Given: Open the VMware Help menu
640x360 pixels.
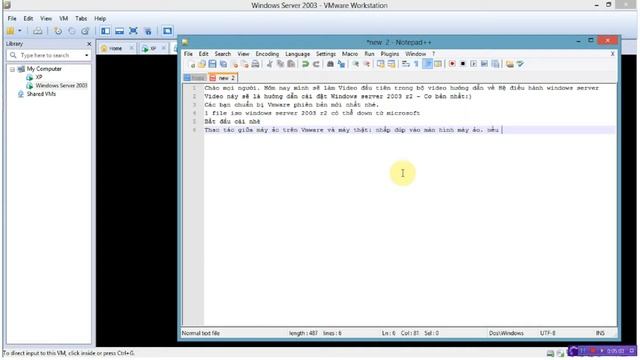Looking at the screenshot, I should [x=100, y=18].
